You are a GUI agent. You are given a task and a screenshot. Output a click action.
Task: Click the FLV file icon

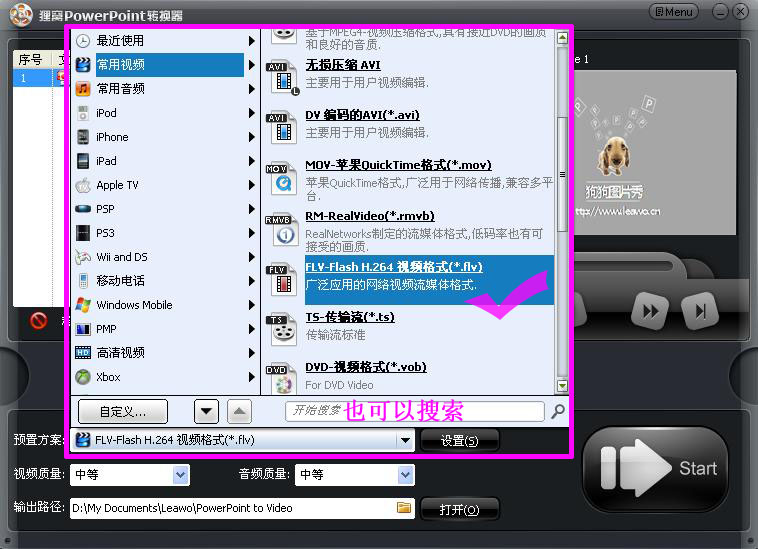pyautogui.click(x=282, y=279)
